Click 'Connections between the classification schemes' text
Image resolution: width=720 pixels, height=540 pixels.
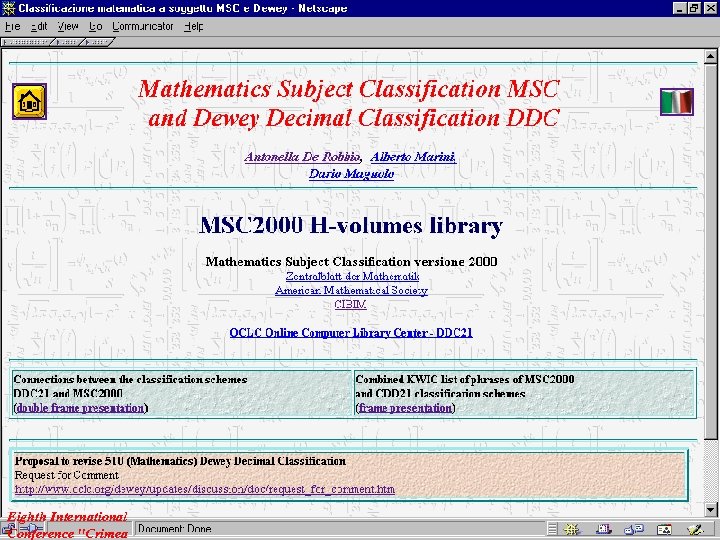point(130,379)
